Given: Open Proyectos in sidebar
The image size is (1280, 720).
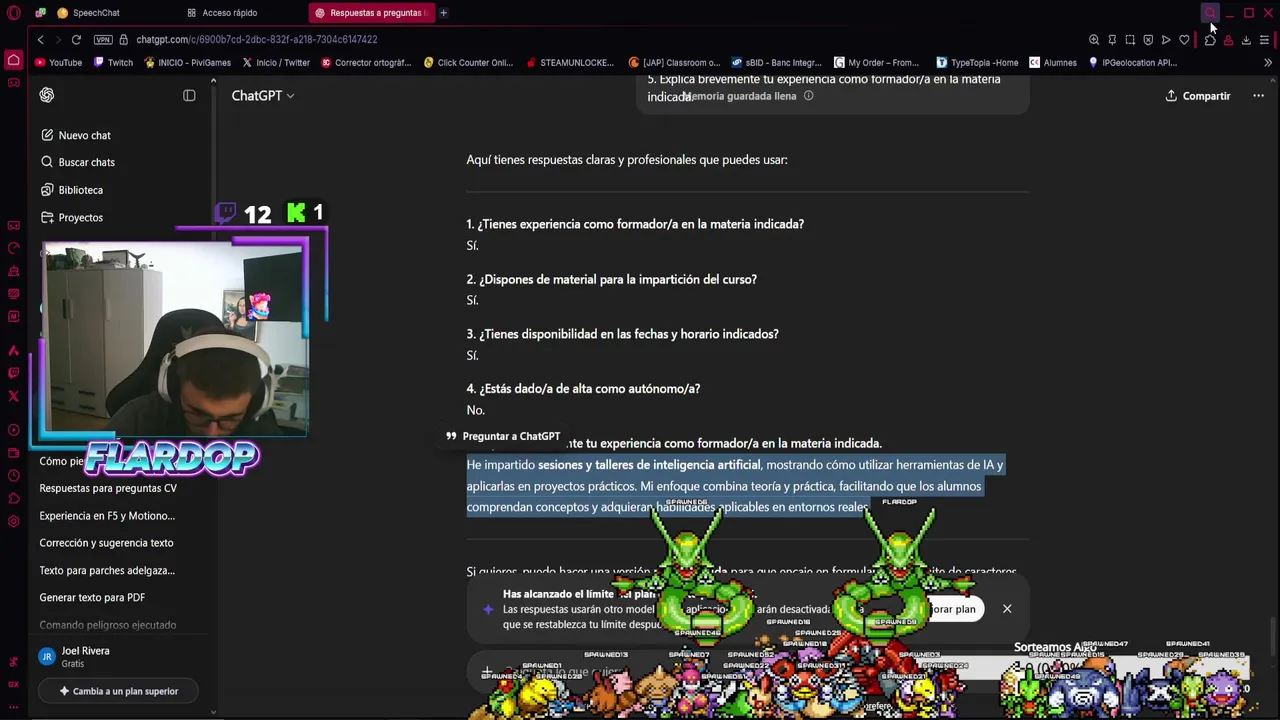Looking at the screenshot, I should (80, 217).
